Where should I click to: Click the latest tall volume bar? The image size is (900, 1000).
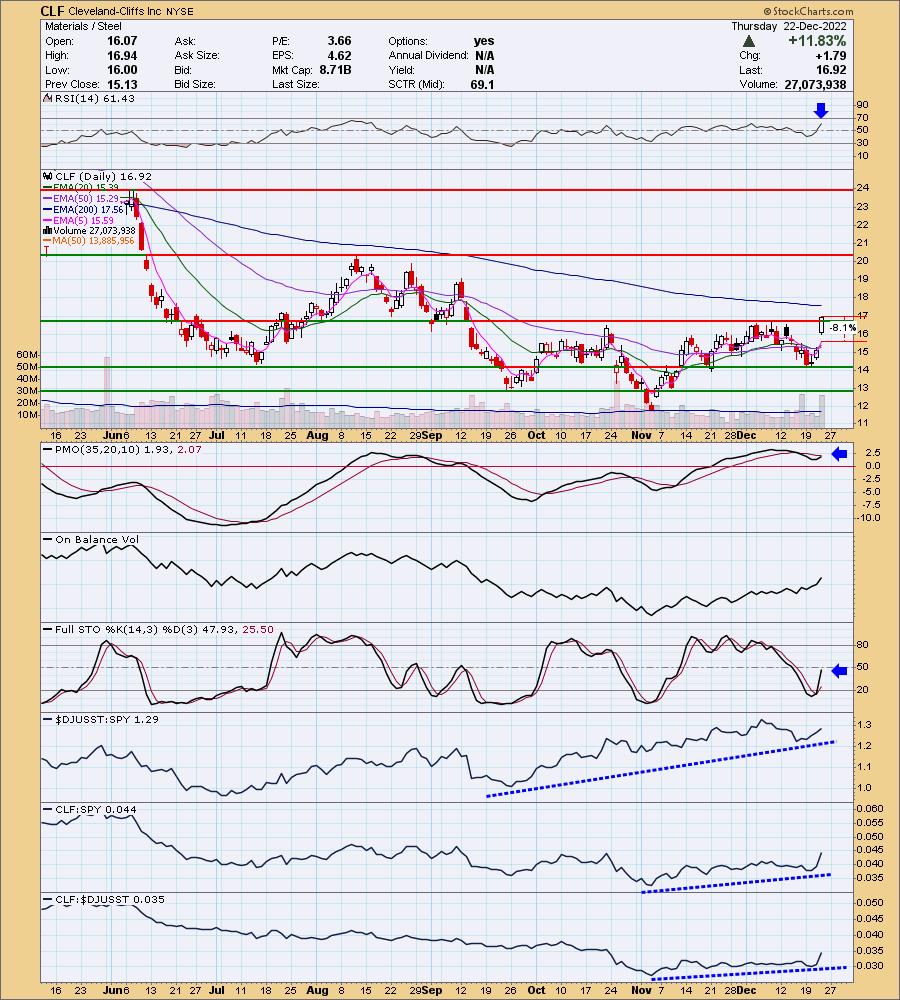[822, 411]
